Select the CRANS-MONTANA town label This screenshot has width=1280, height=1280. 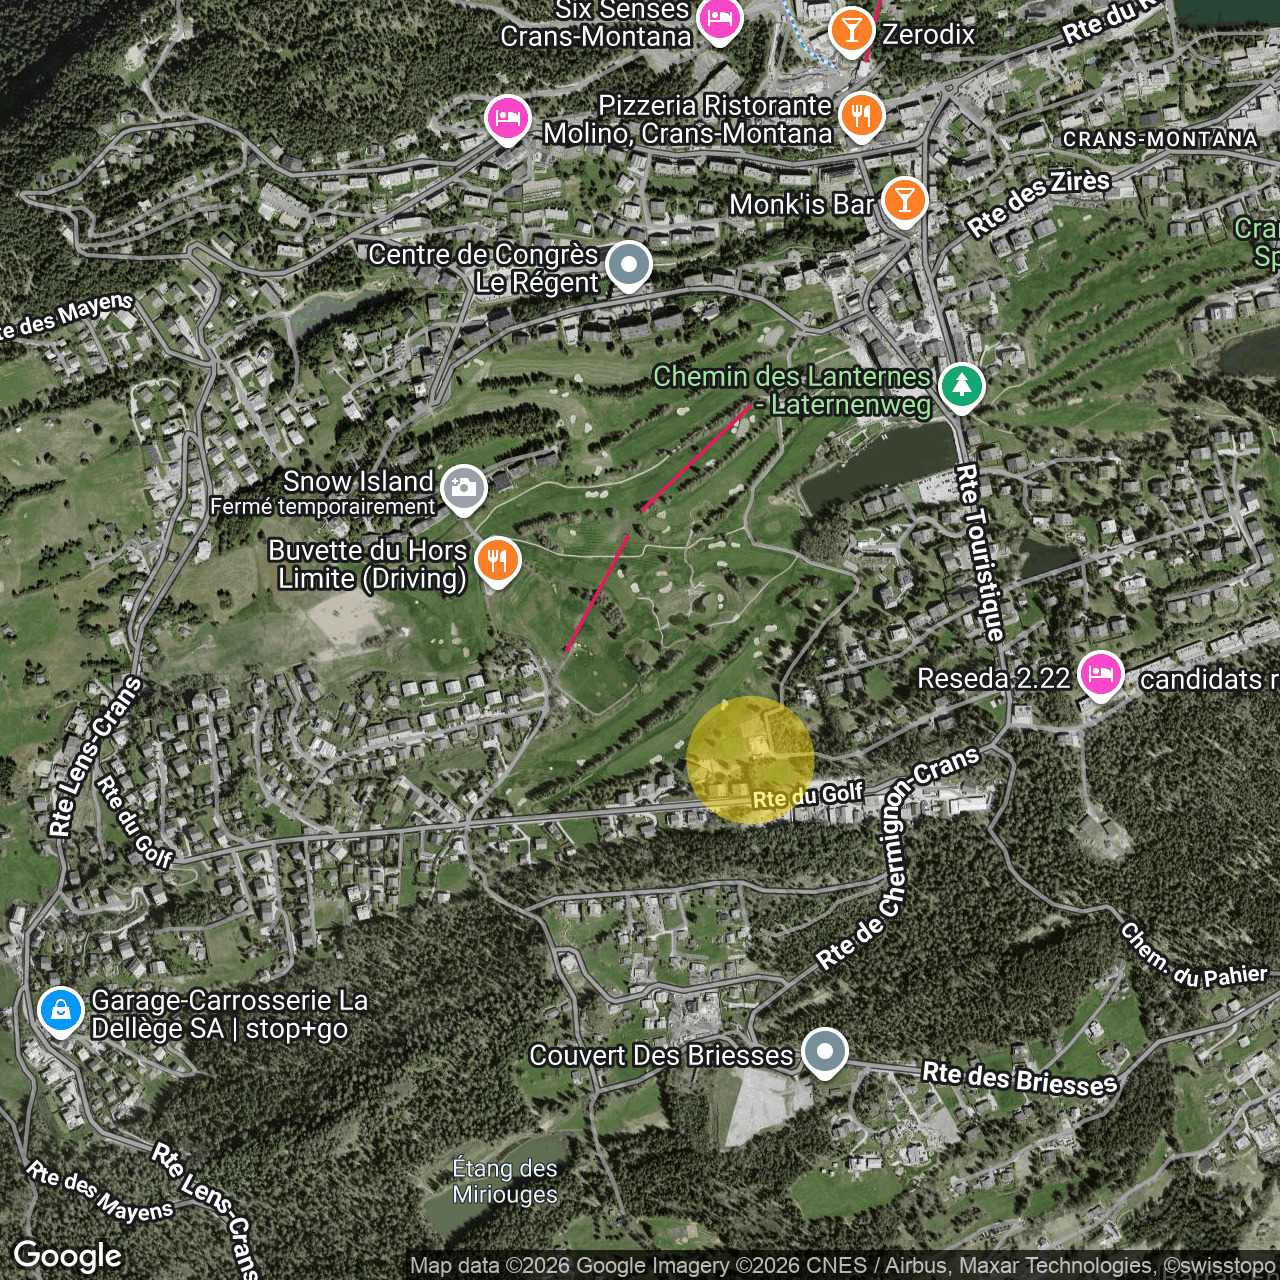point(1160,139)
